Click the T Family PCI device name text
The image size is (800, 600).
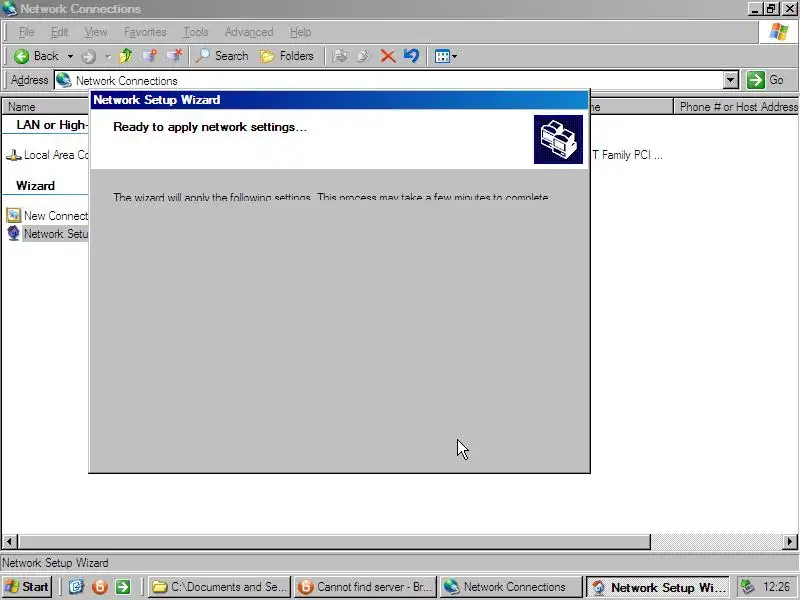pyautogui.click(x=628, y=155)
